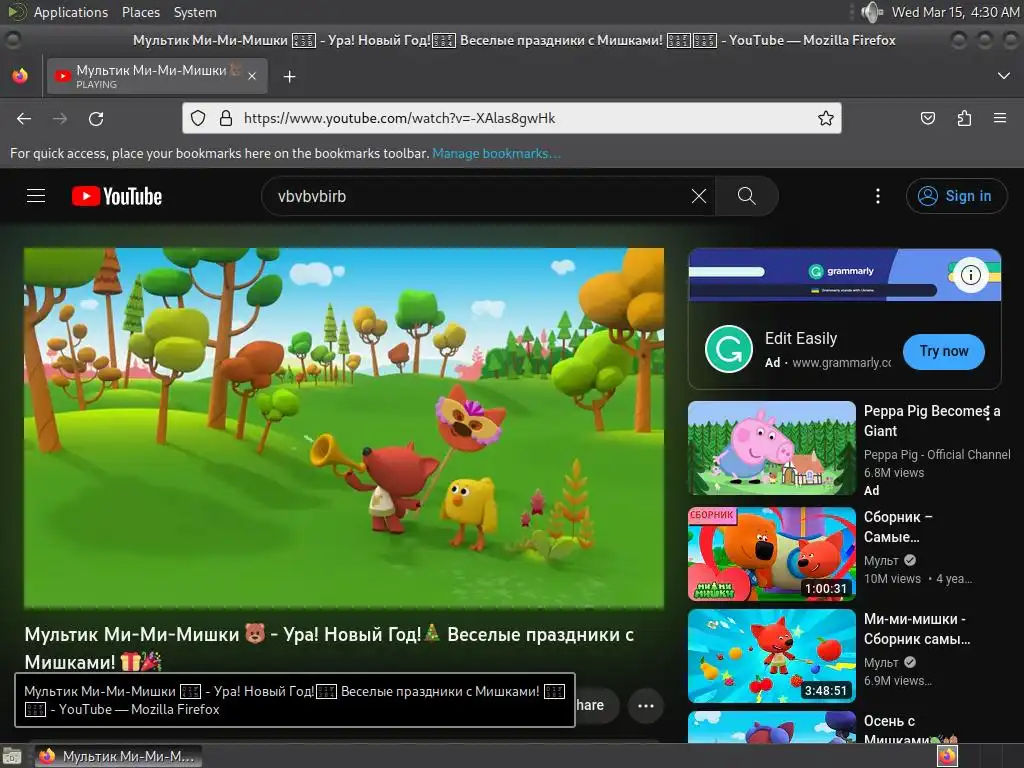Viewport: 1024px width, 768px height.
Task: Open the 1:00:31 Сборник video thumbnail
Action: point(771,554)
